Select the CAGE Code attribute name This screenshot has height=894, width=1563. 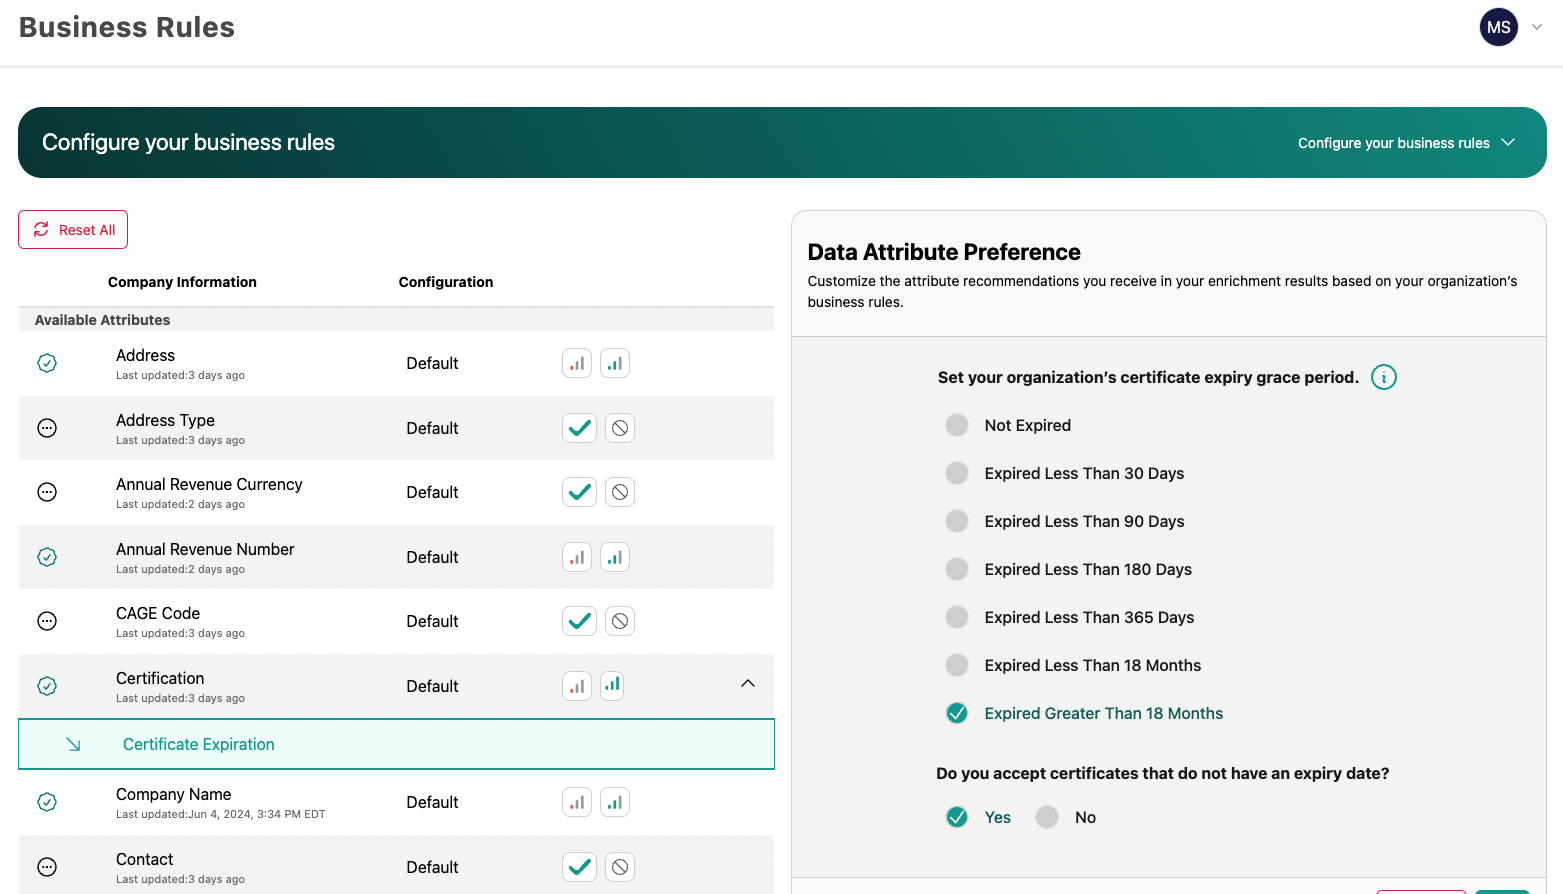(x=158, y=613)
